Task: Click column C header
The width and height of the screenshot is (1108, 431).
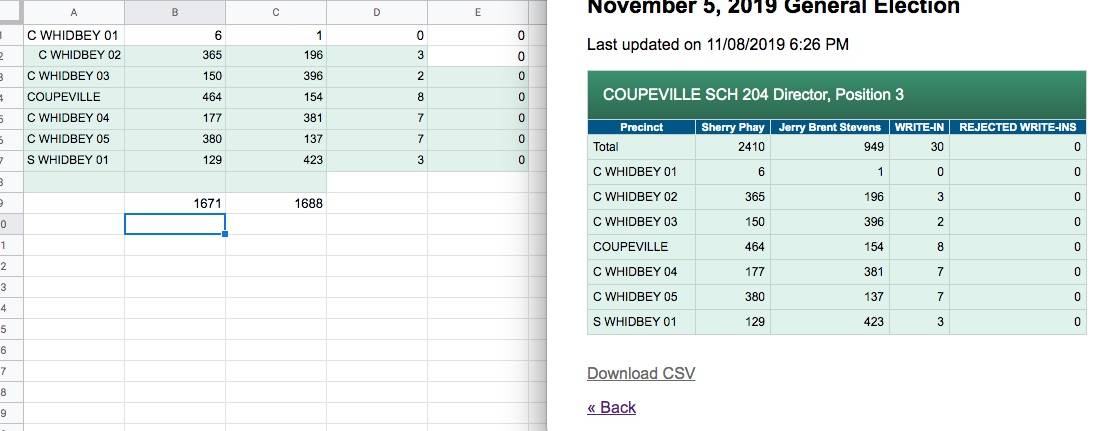Action: 275,12
